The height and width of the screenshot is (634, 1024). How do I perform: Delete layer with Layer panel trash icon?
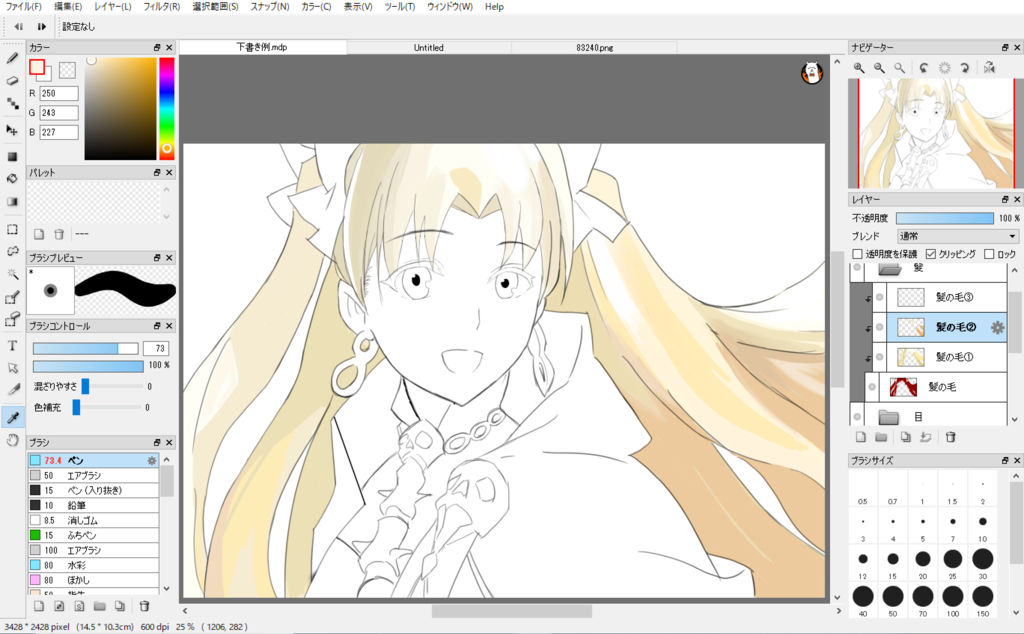coord(951,437)
